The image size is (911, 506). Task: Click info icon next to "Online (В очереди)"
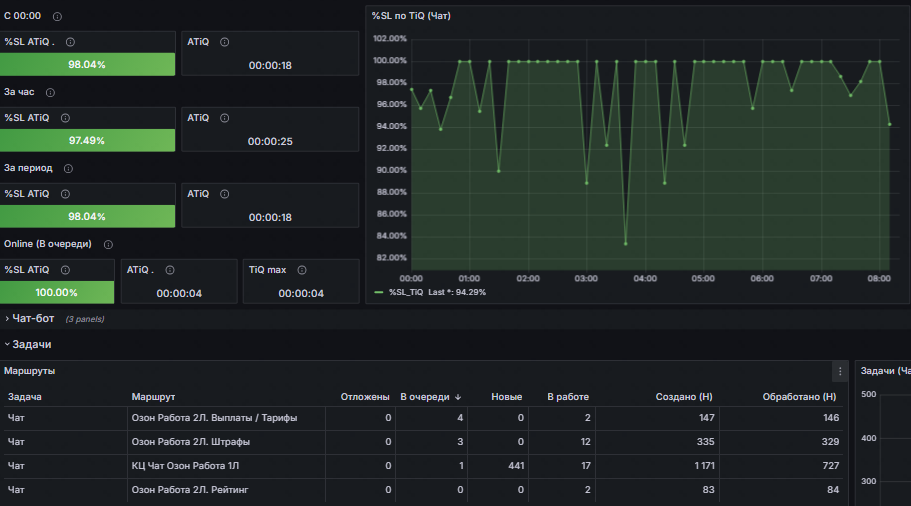(108, 244)
